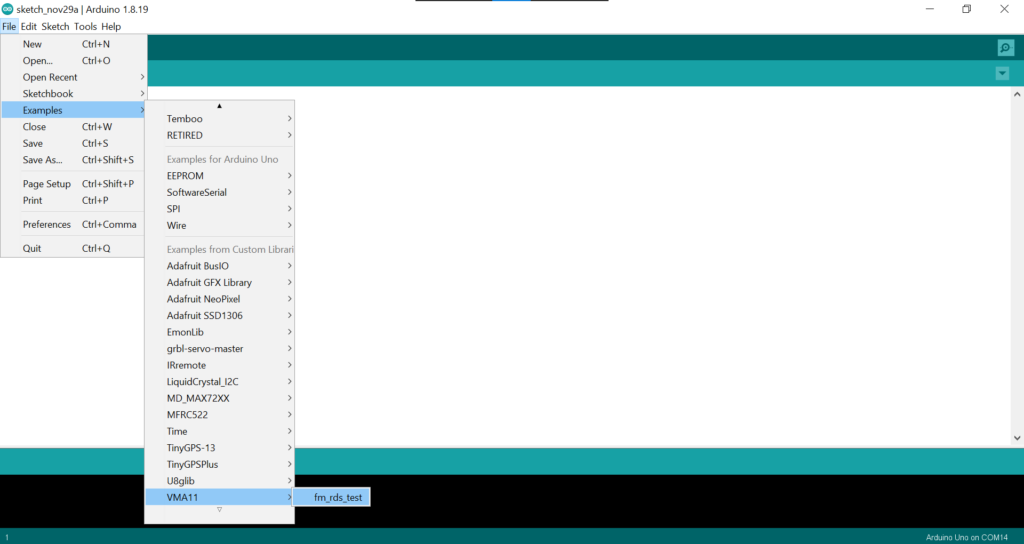Choose Save As... in the File menu
This screenshot has height=544, width=1024.
tap(42, 160)
